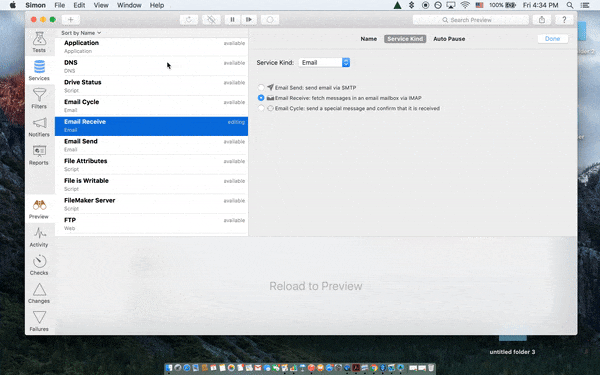Open the Filters sidebar section
This screenshot has width=600, height=375.
pyautogui.click(x=39, y=98)
